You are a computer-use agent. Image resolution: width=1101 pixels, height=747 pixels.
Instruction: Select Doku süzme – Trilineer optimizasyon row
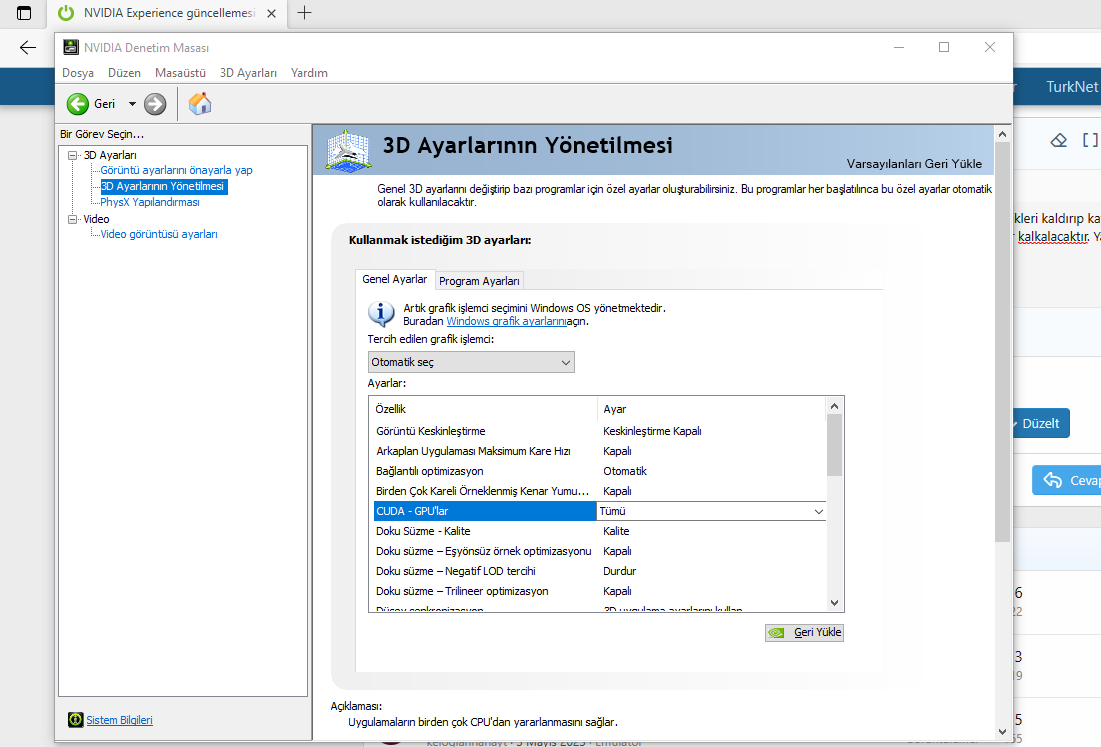pos(598,591)
